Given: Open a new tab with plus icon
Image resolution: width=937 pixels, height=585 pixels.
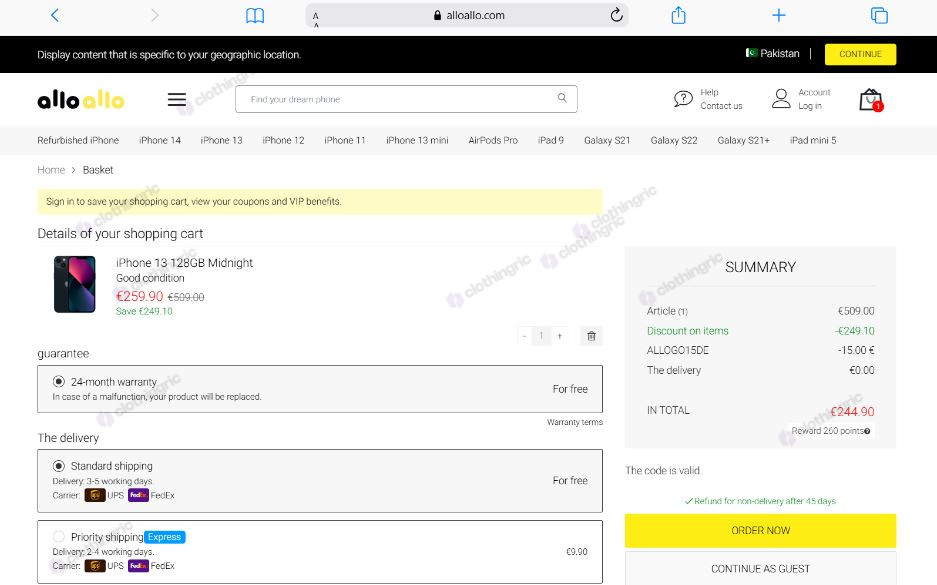Looking at the screenshot, I should click(779, 15).
